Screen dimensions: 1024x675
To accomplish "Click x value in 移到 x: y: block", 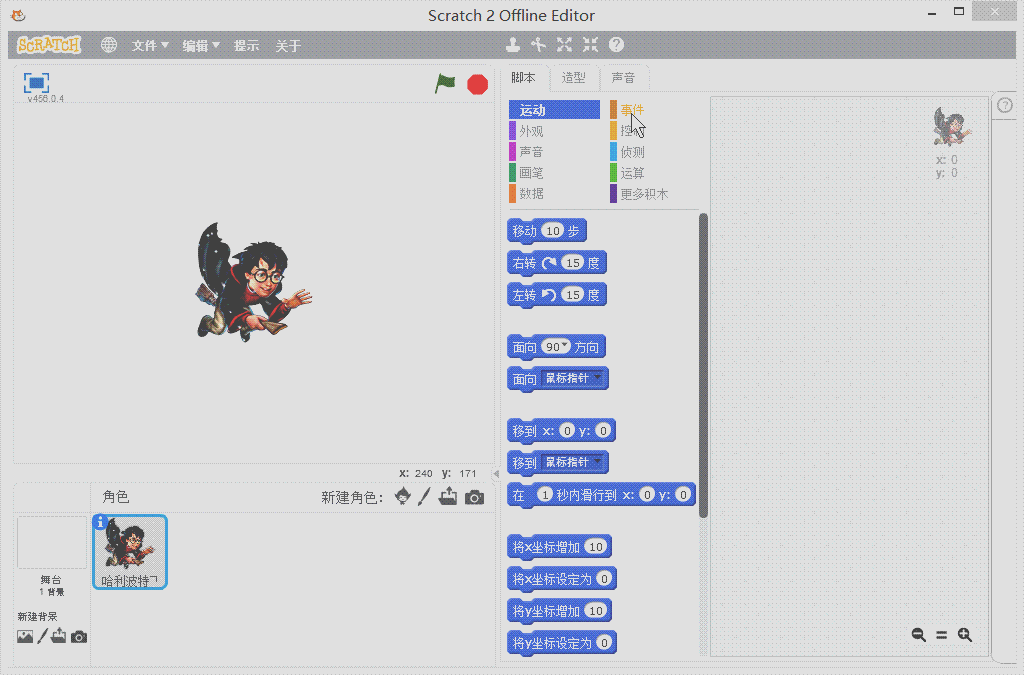I will (x=567, y=431).
